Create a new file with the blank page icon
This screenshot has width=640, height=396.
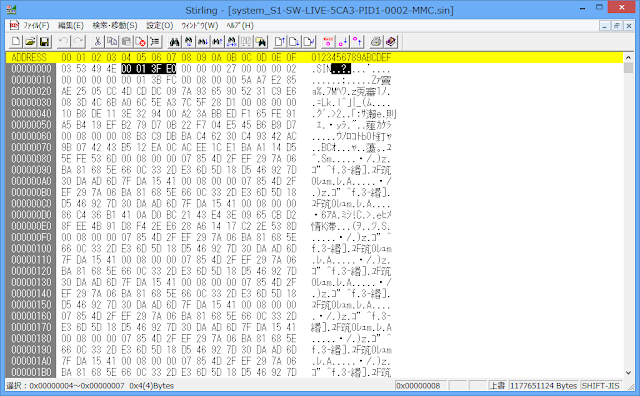point(16,42)
